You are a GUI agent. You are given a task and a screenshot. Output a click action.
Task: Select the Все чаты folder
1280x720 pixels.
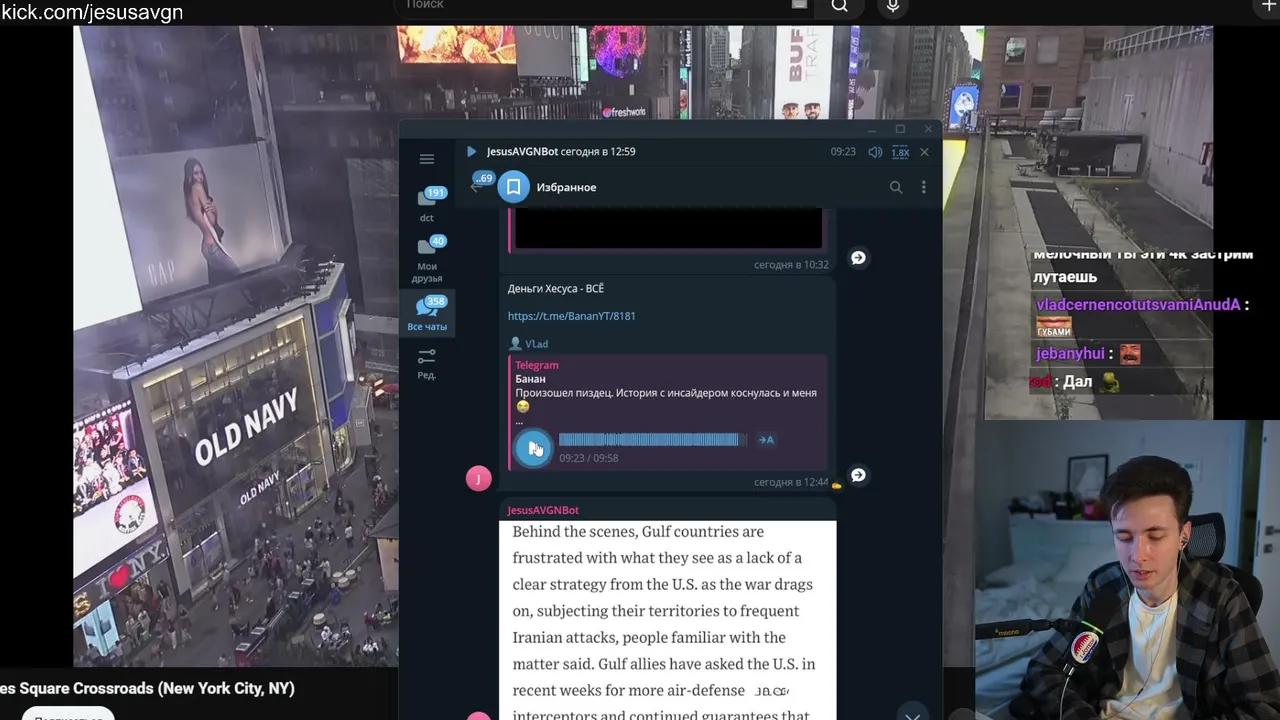pos(427,313)
